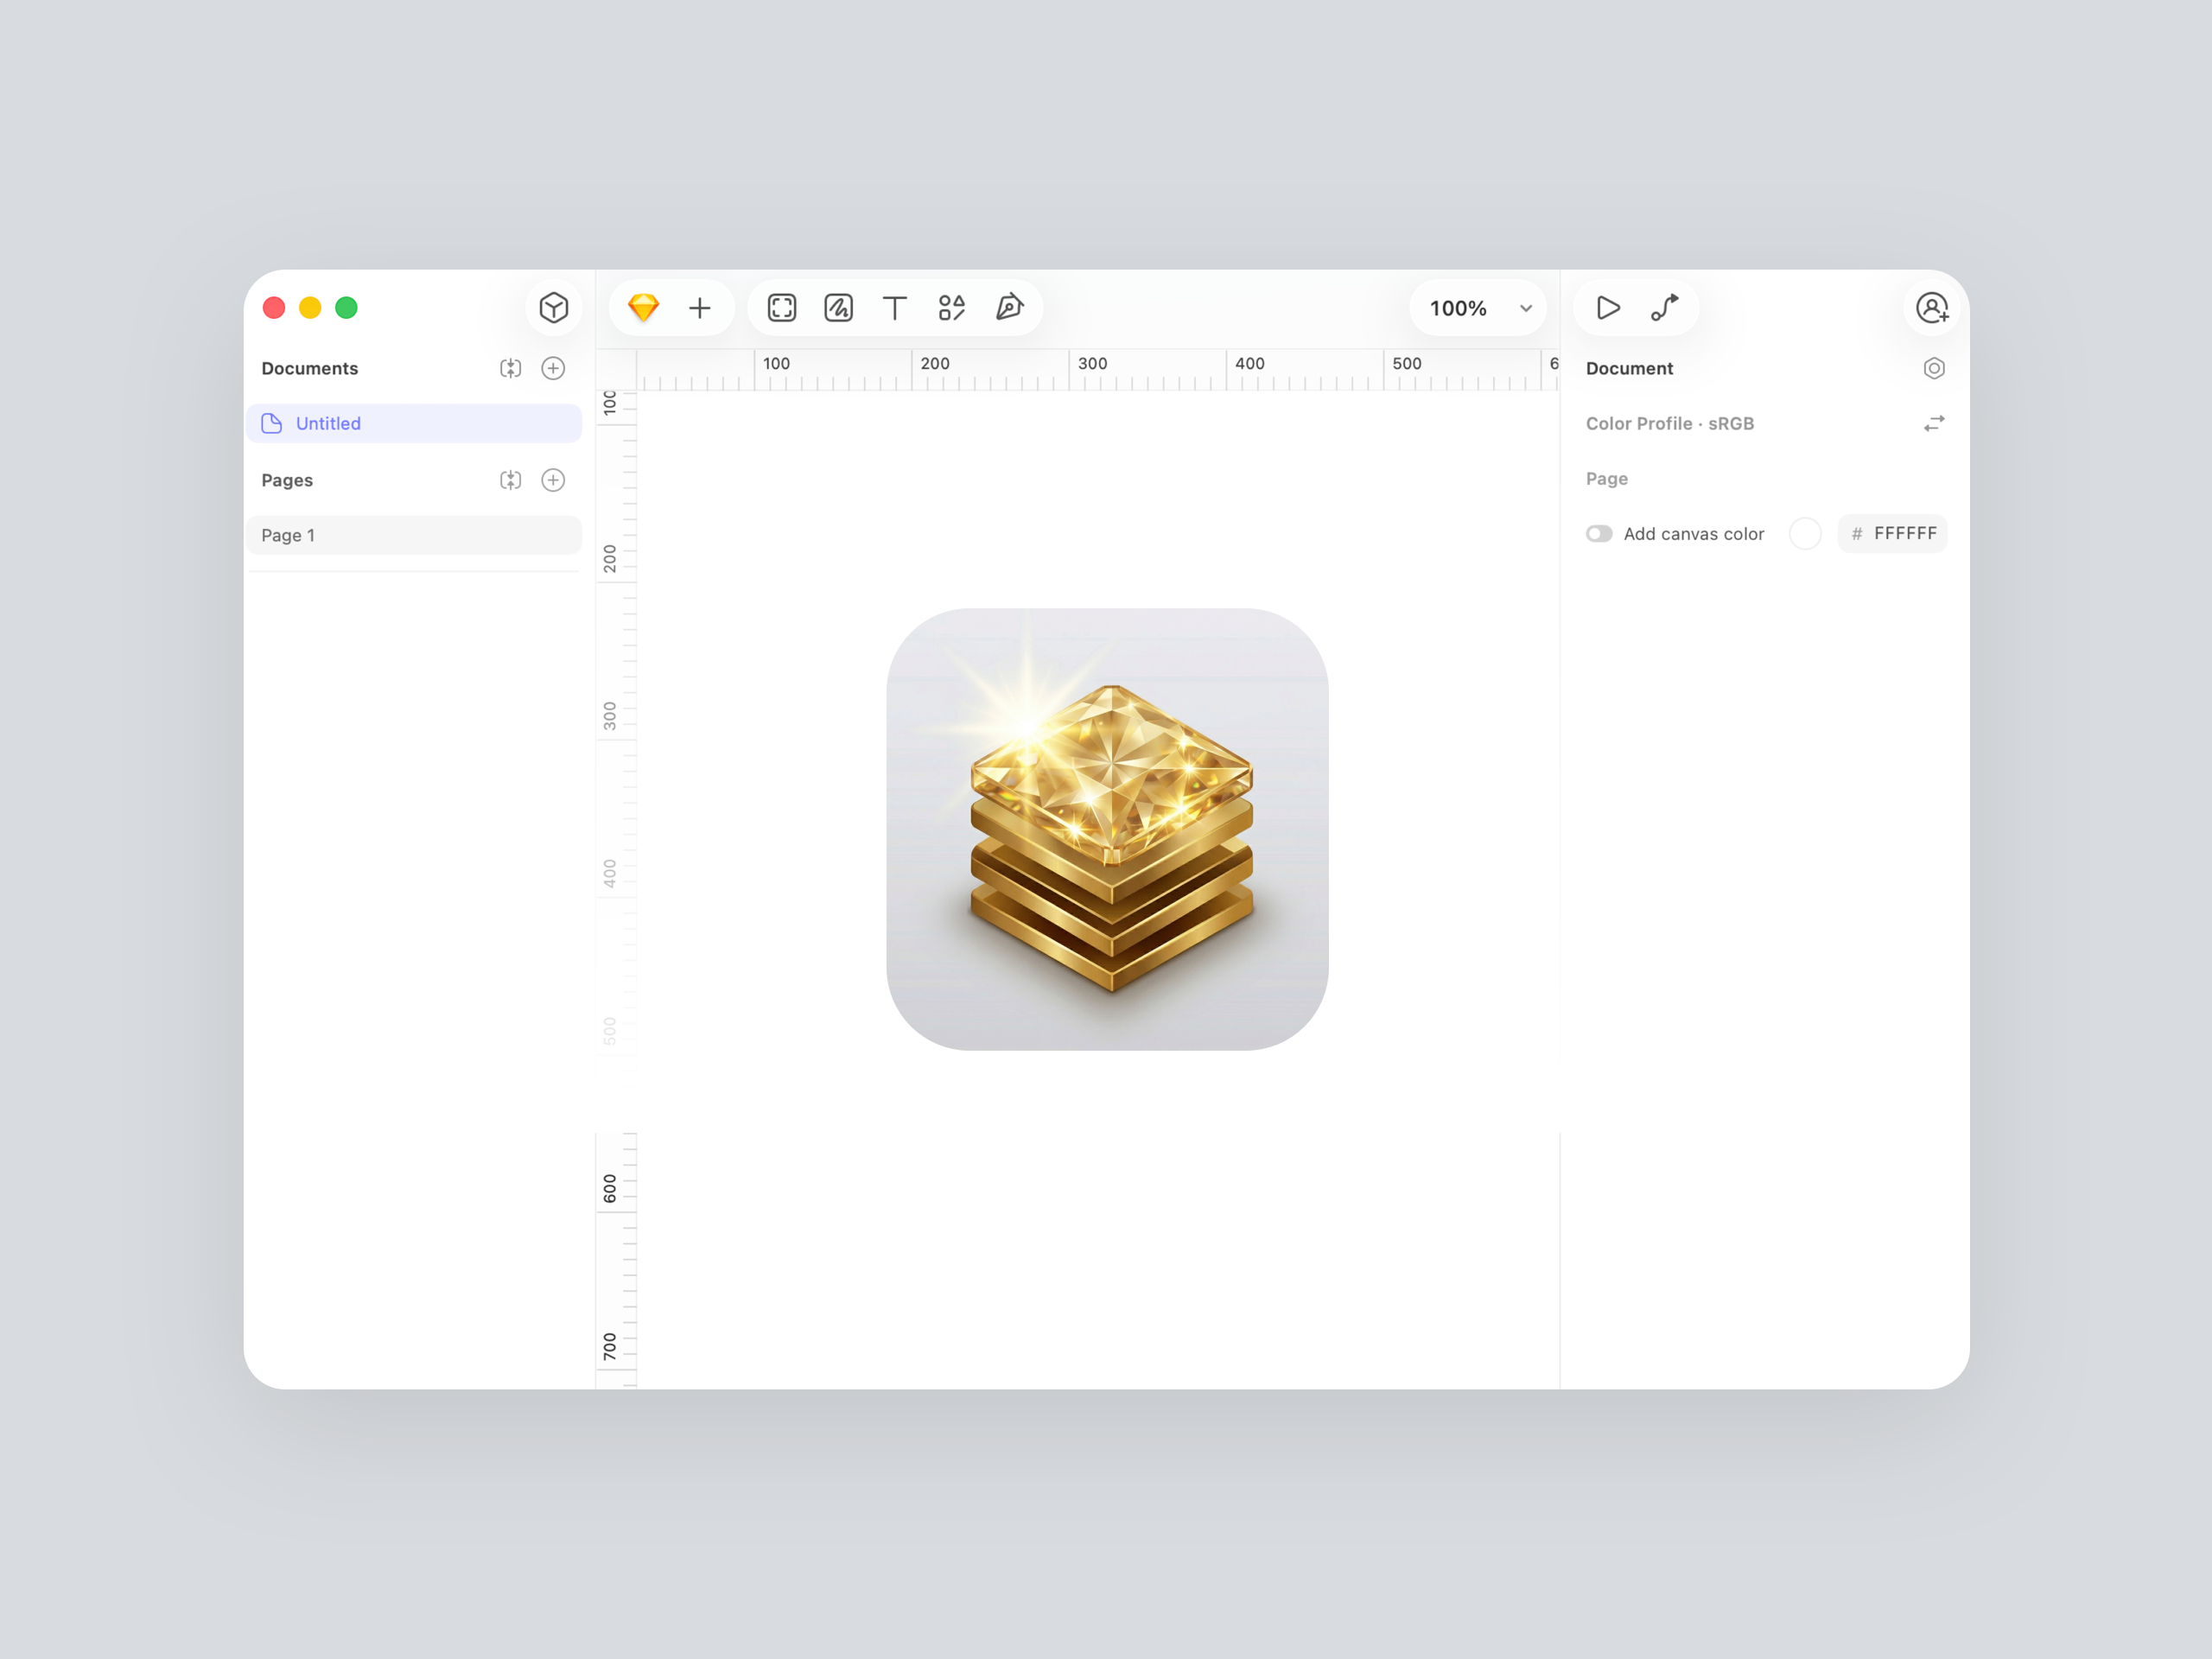The width and height of the screenshot is (2212, 1659).
Task: Select the Pencil drawing tool
Action: click(838, 308)
